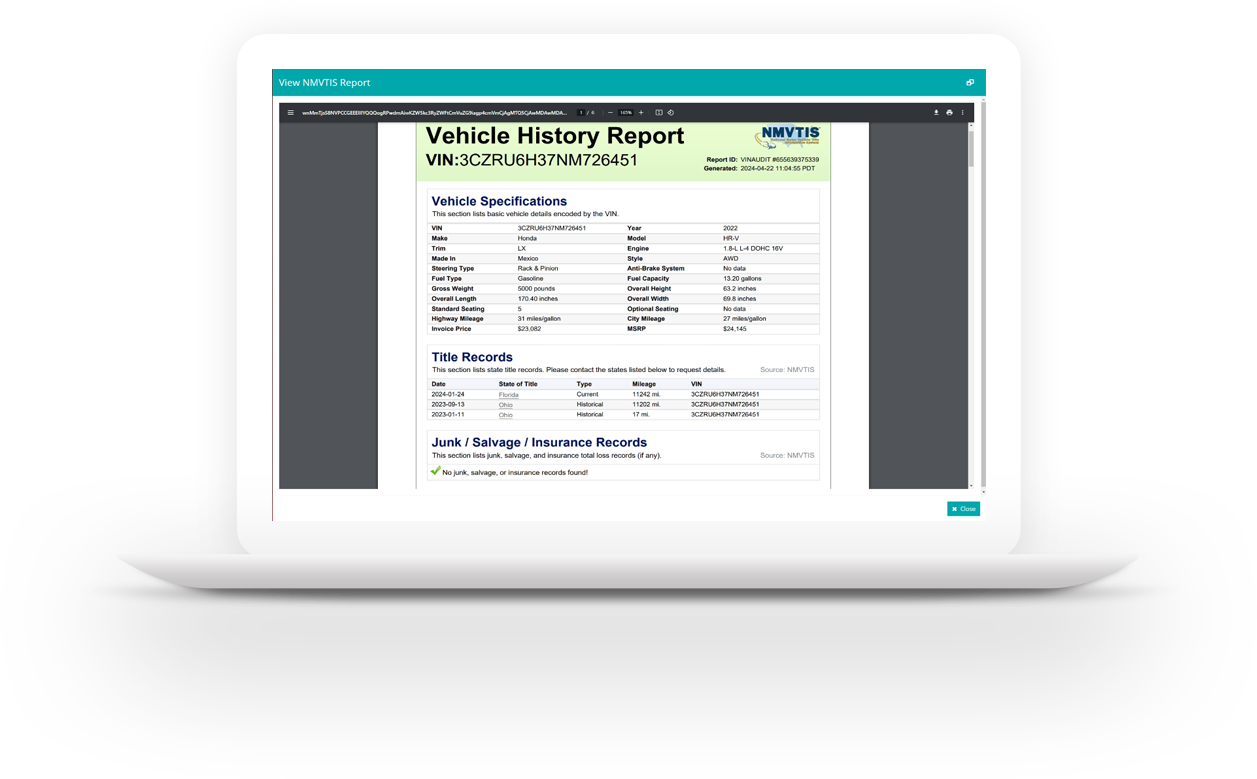
Task: Click the PDF page number field
Action: click(581, 112)
